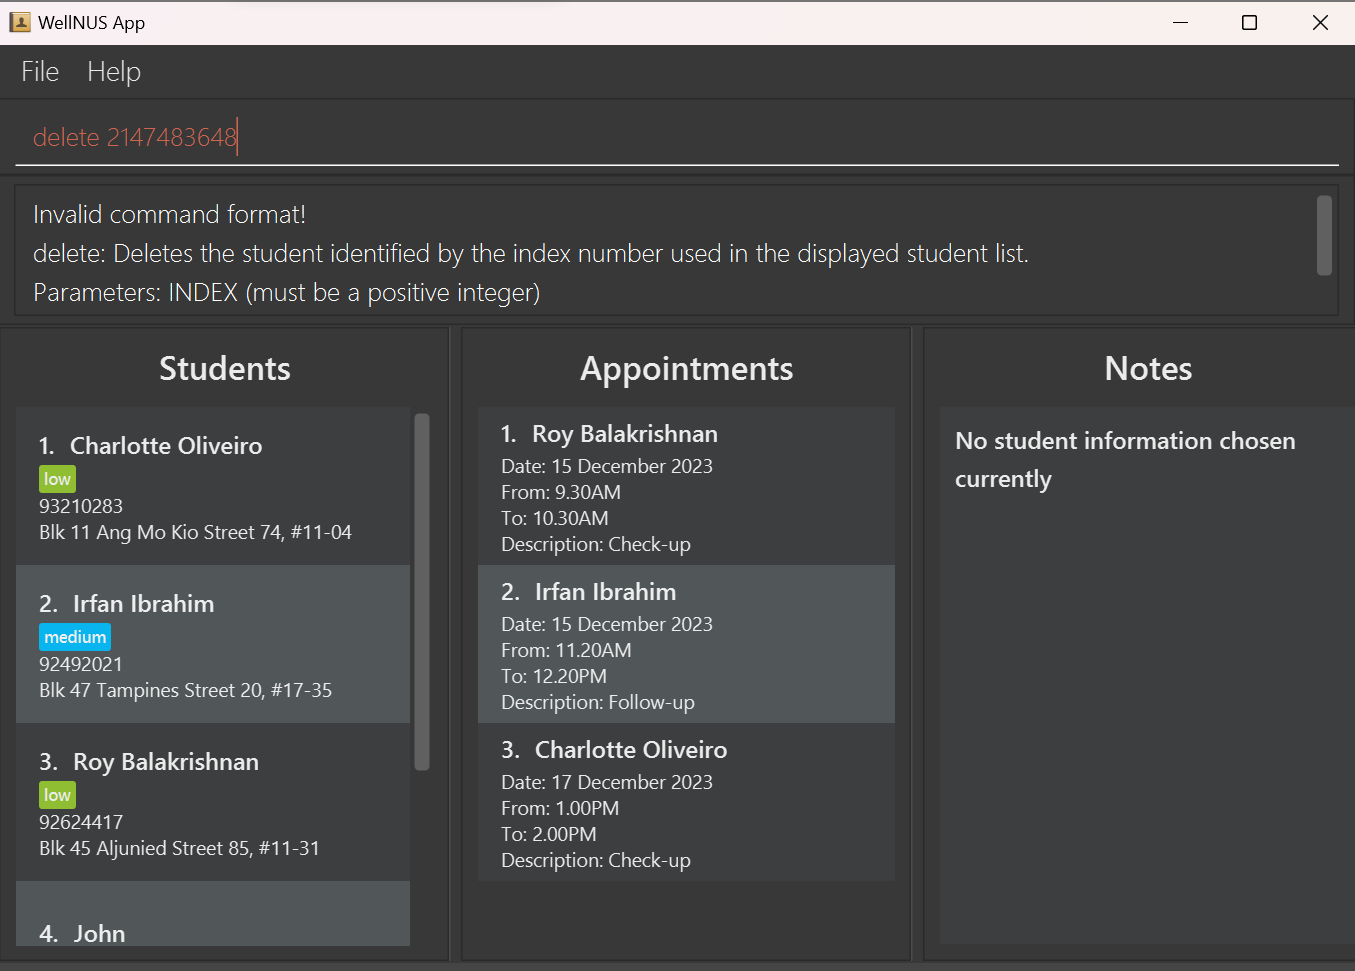Viewport: 1355px width, 971px height.
Task: Click the low tag on Roy Balakrishnan
Action: pos(57,795)
